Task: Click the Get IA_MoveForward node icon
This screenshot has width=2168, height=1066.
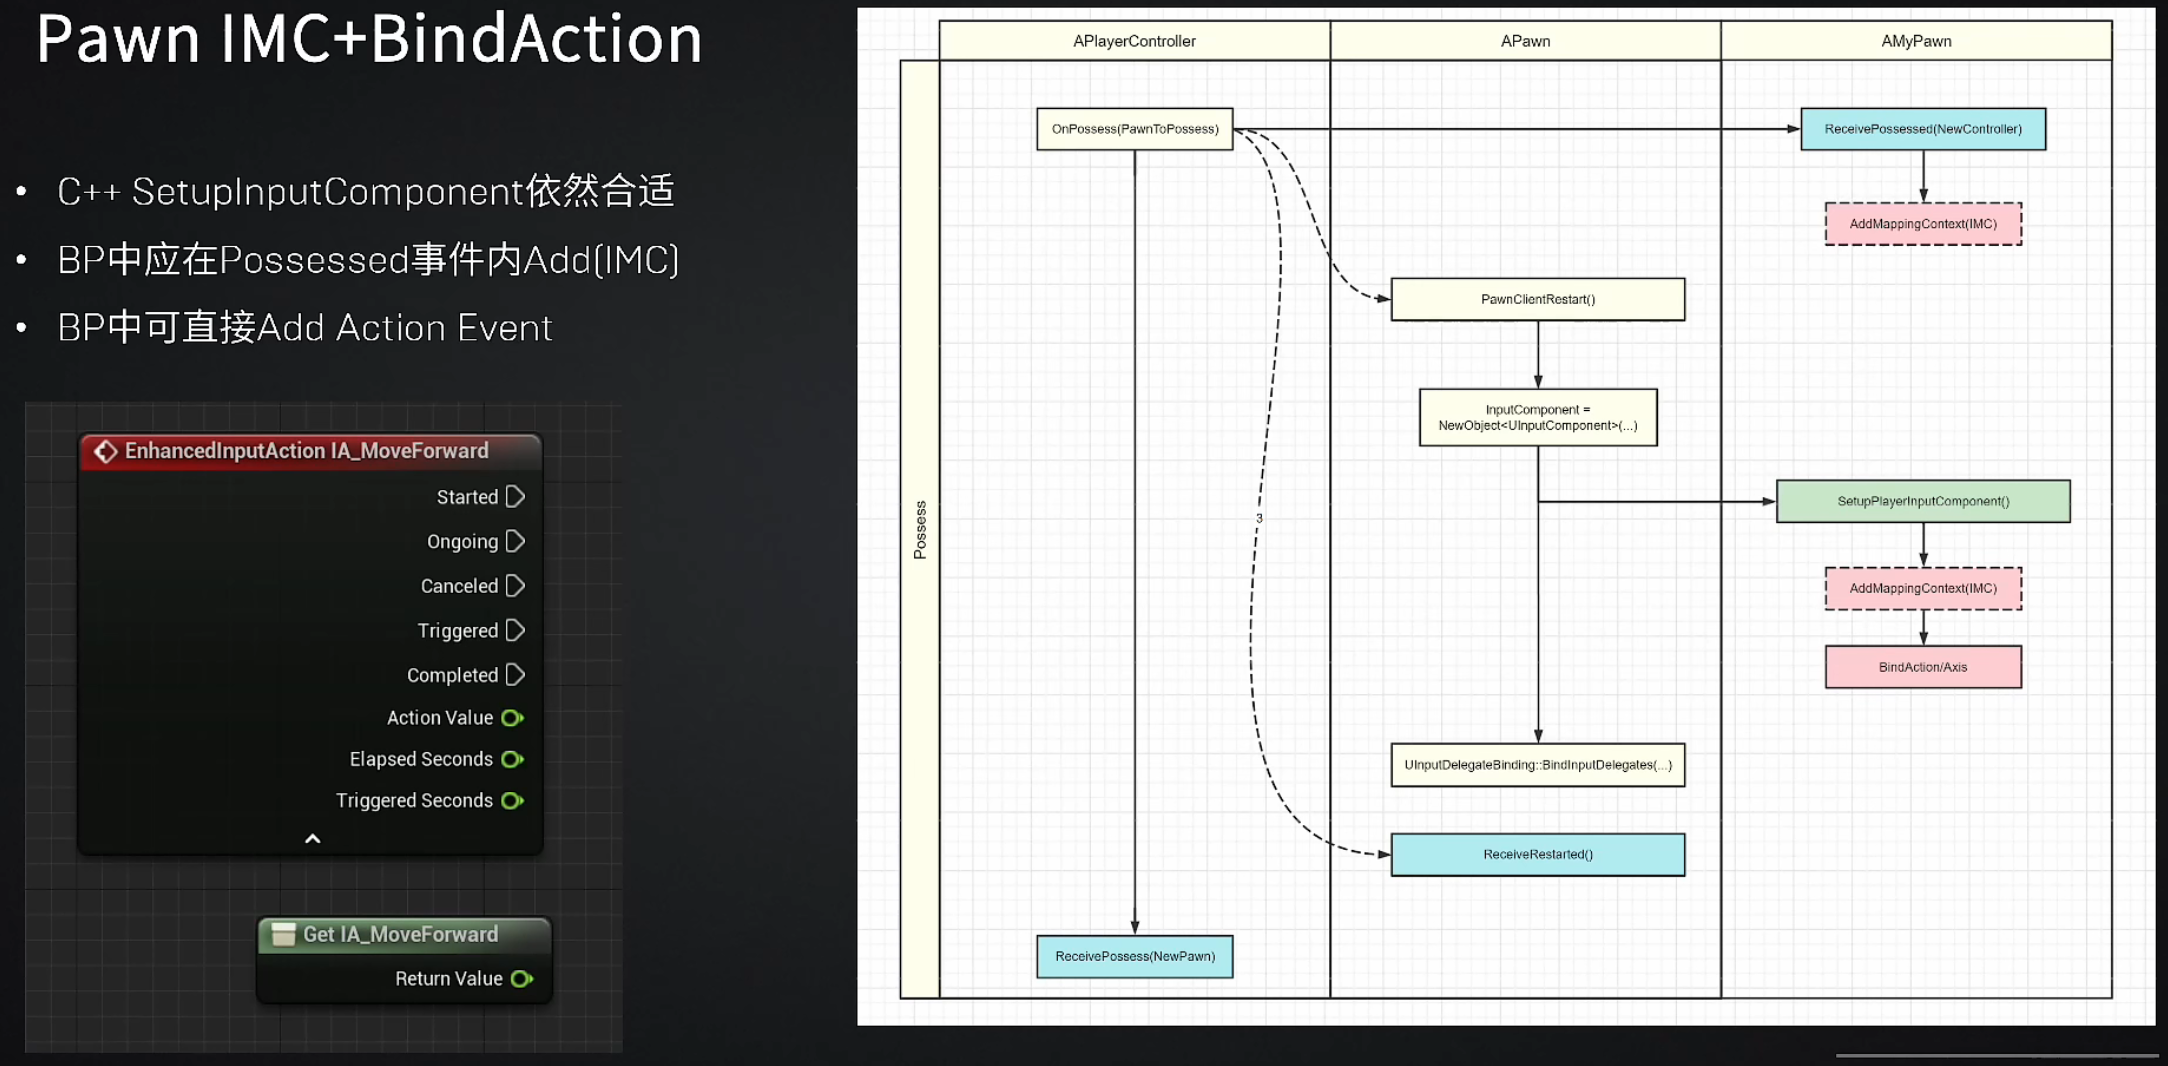Action: click(284, 934)
